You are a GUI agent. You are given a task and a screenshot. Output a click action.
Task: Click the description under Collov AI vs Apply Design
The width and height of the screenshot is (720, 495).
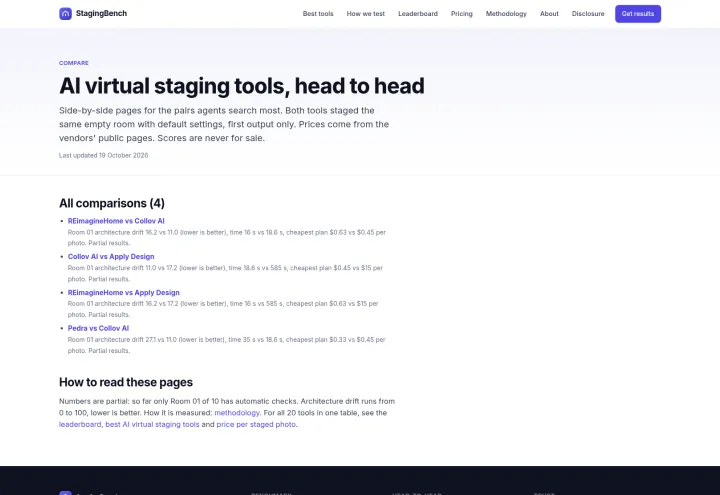pos(225,273)
